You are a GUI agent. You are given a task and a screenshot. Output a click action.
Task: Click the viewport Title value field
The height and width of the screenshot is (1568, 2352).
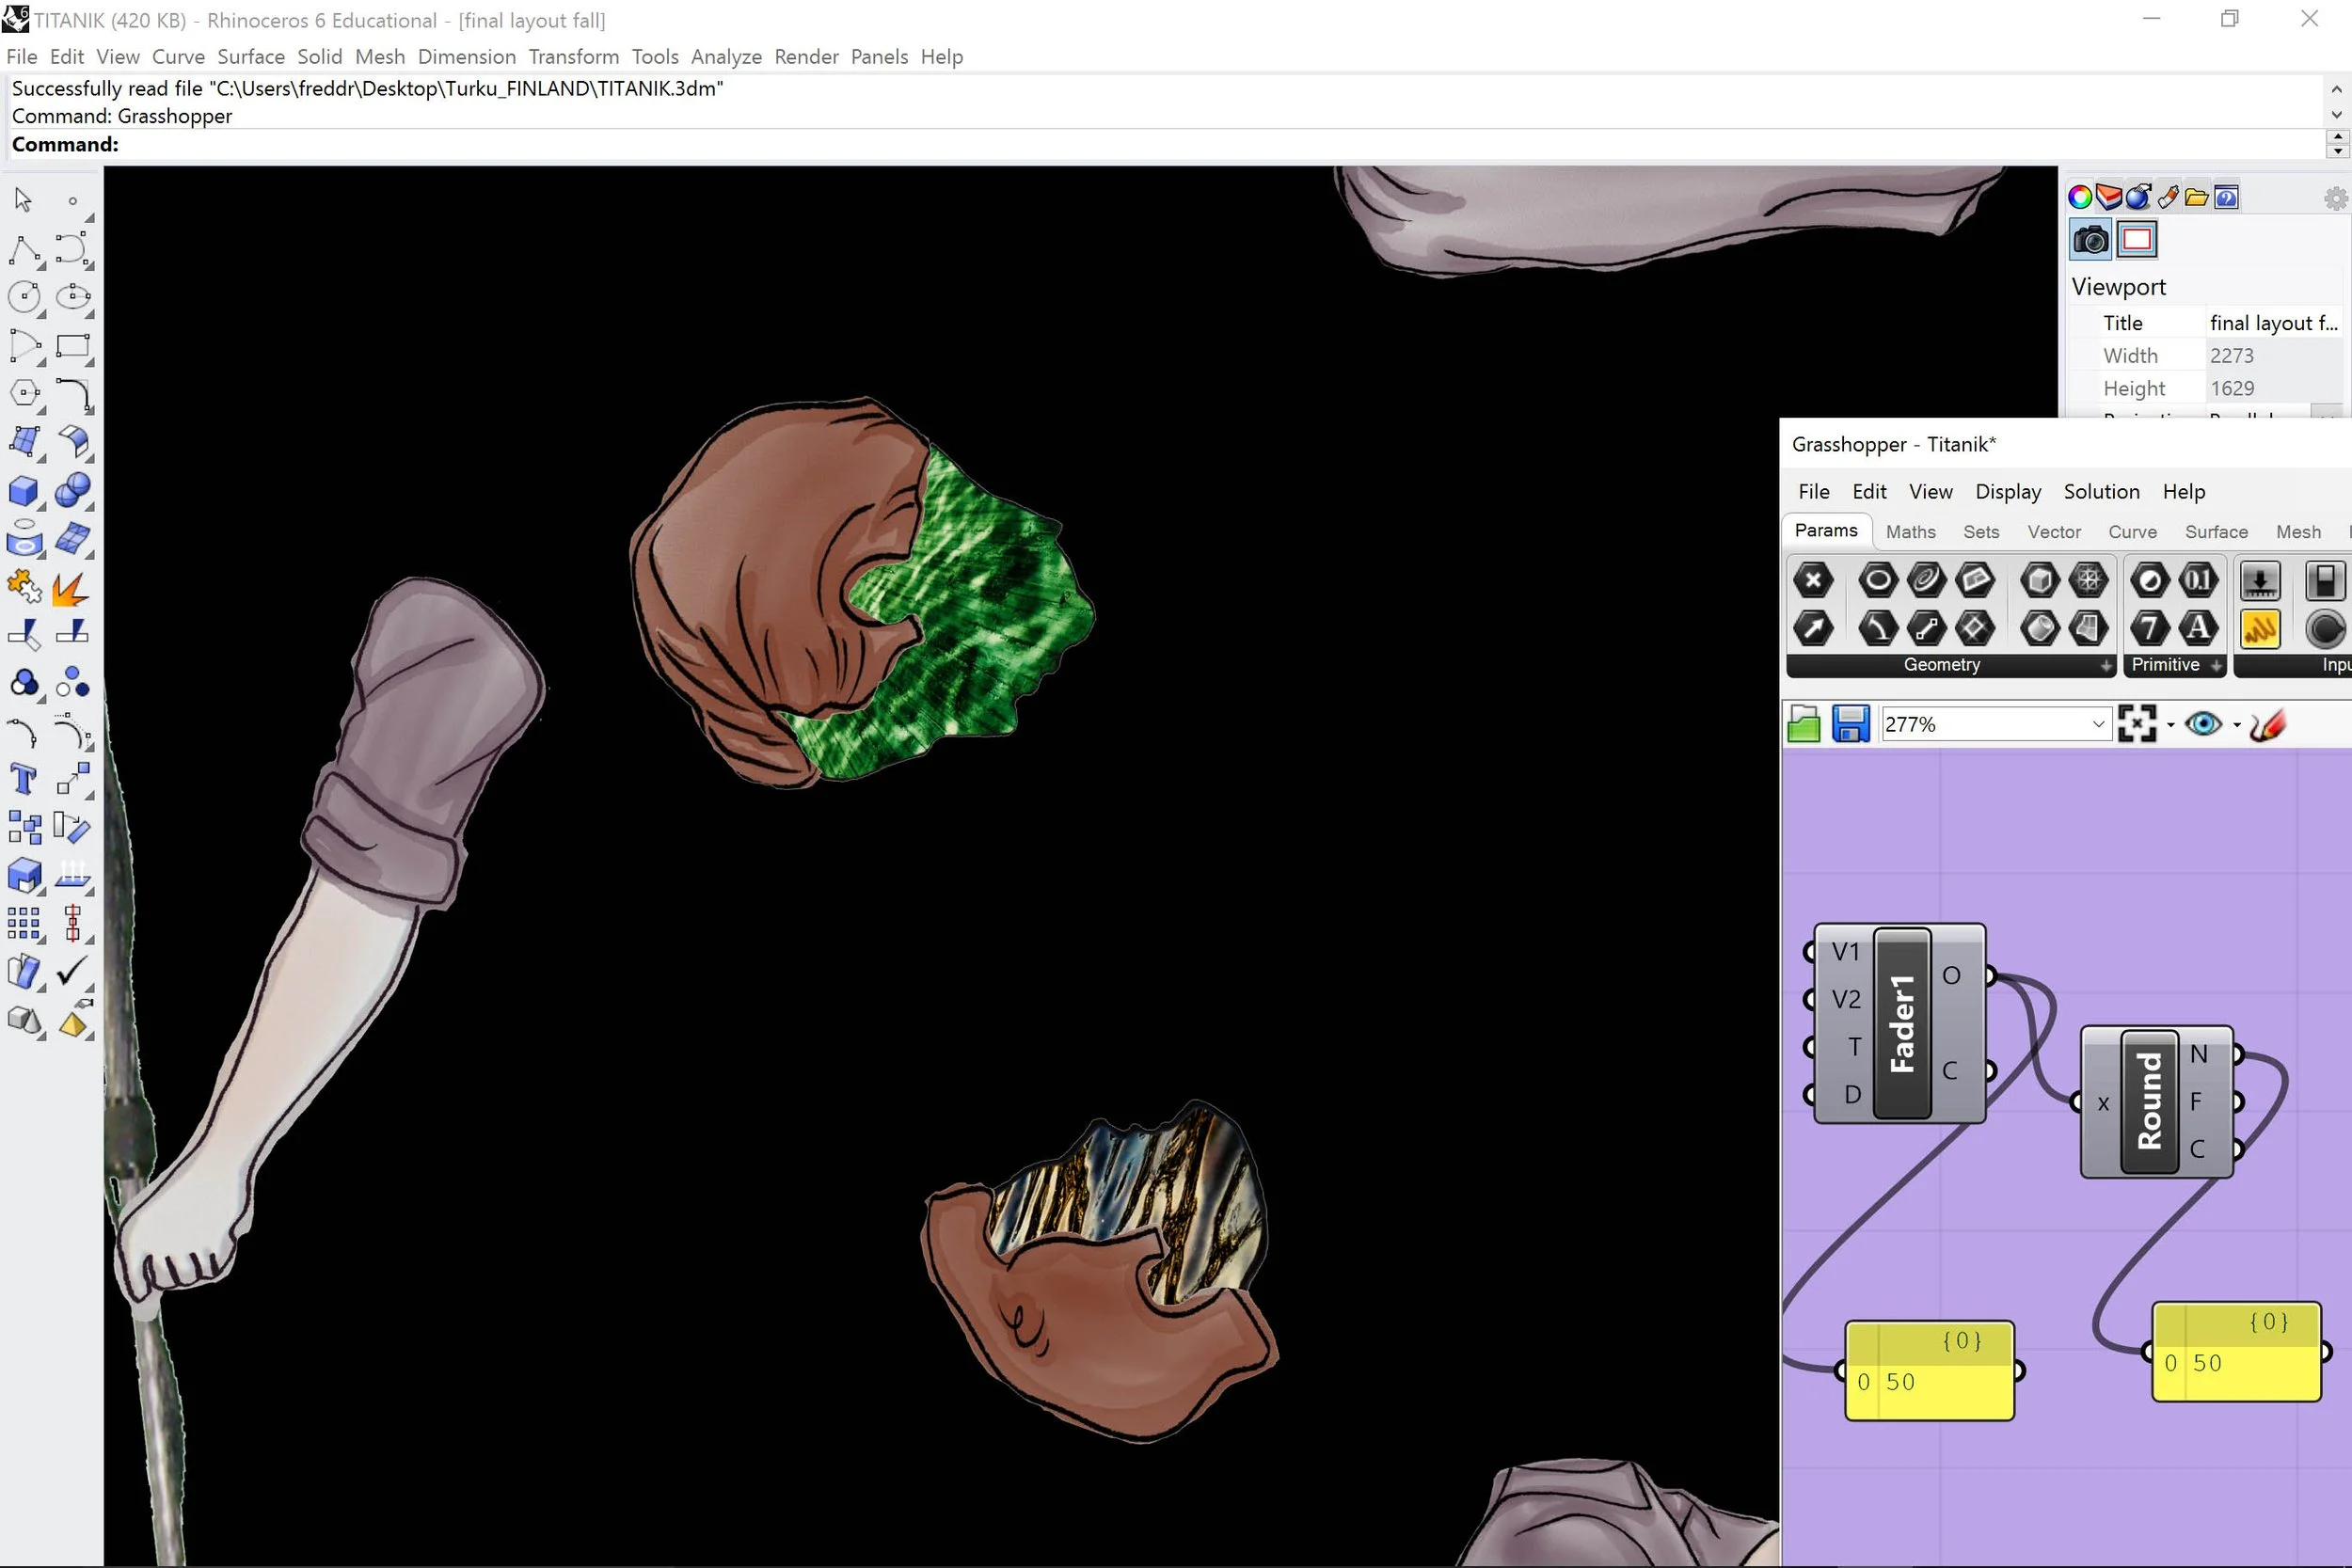[x=2272, y=323]
